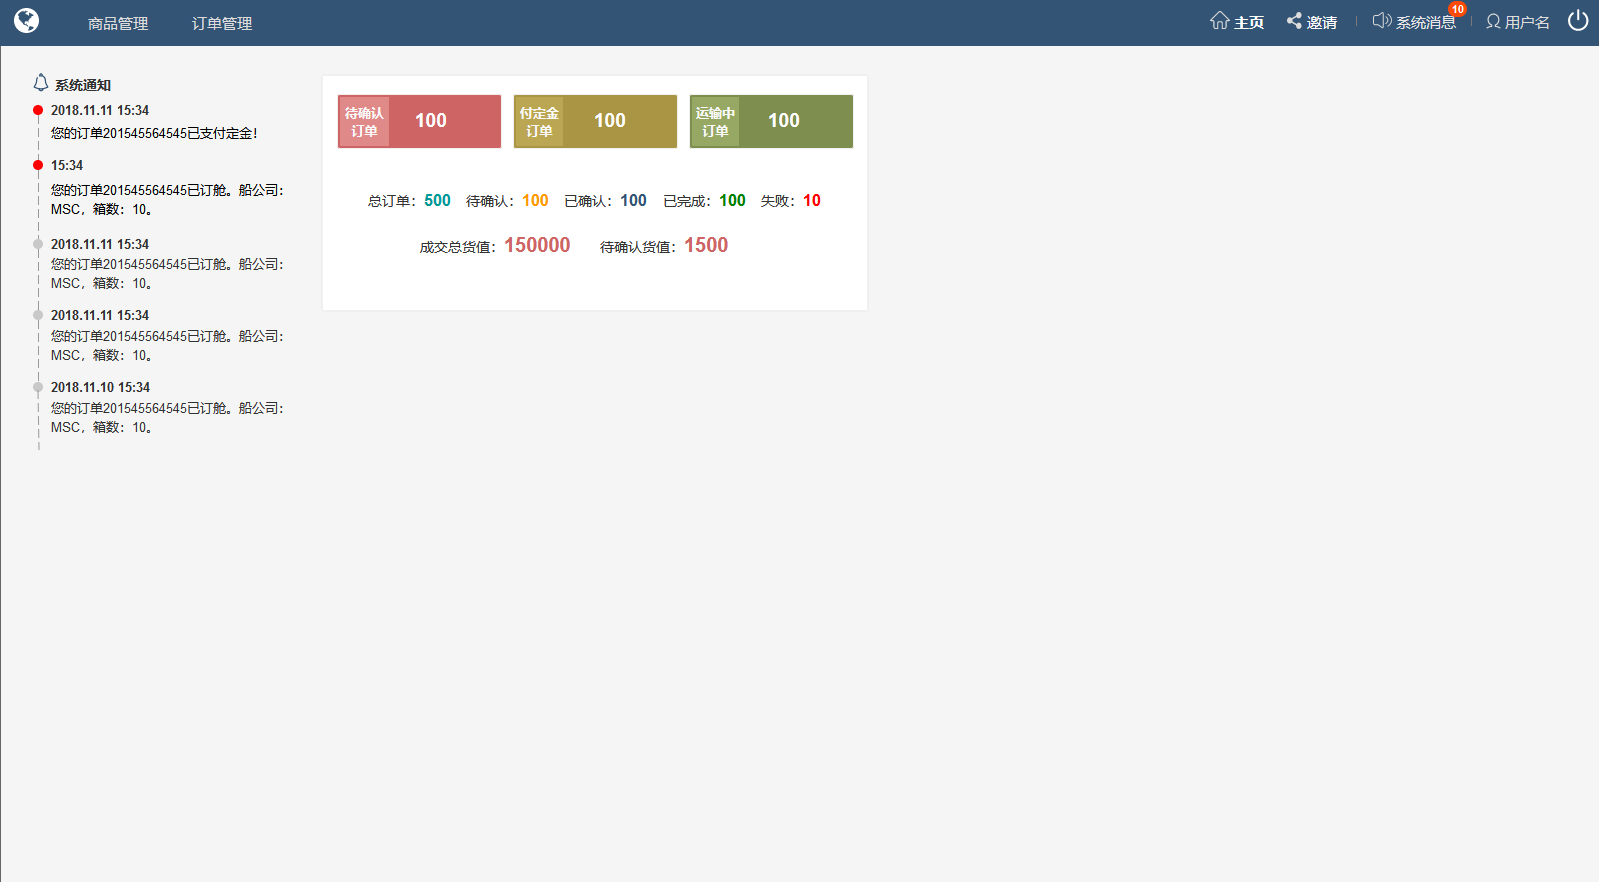Select the 系统通知 heading
Viewport: 1599px width, 882px height.
click(83, 86)
